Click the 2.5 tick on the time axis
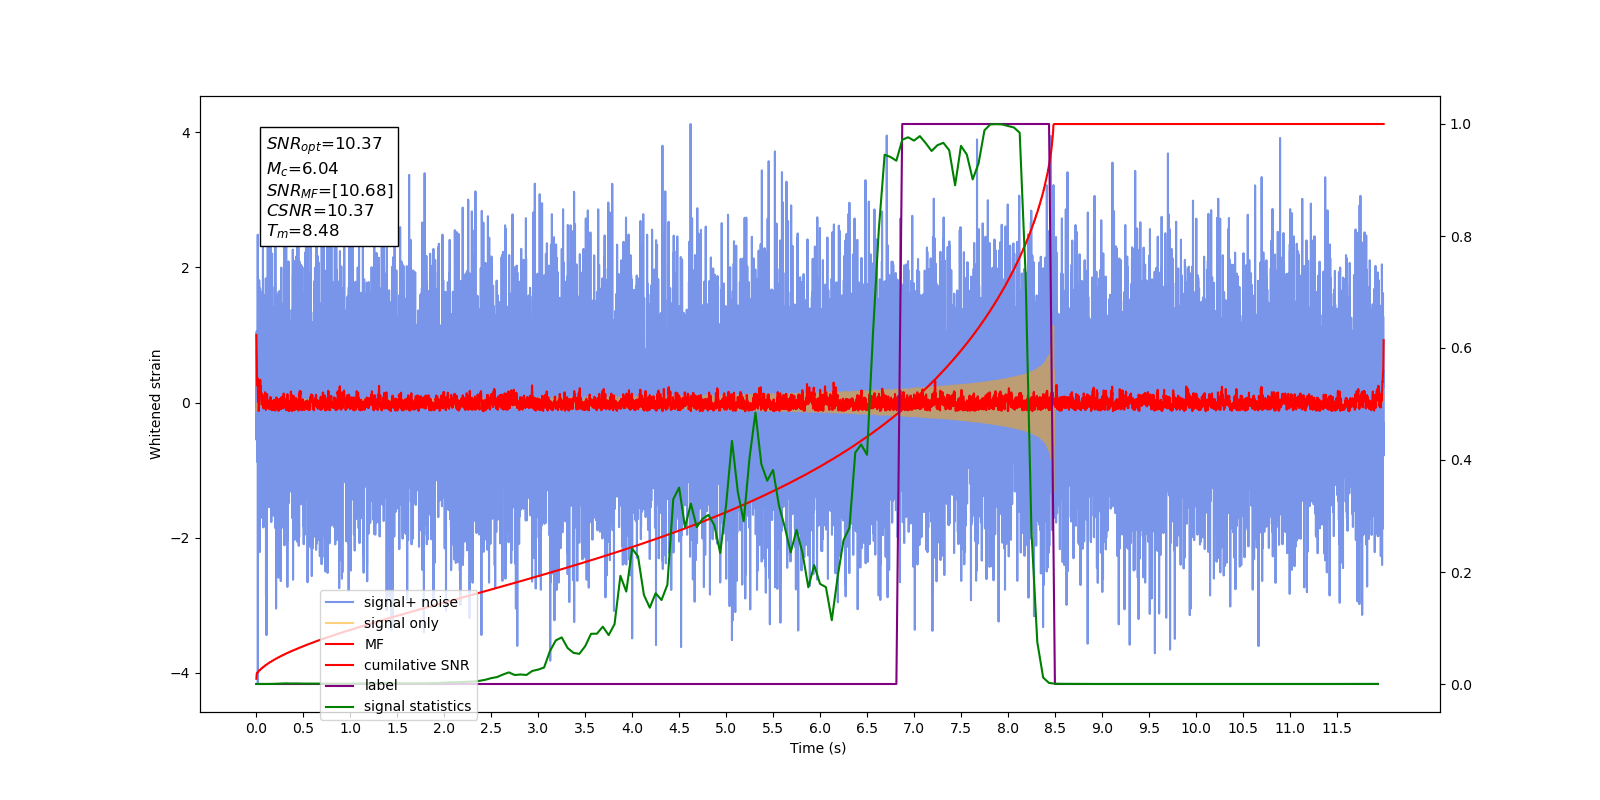Viewport: 1600px width, 800px height. pyautogui.click(x=491, y=728)
